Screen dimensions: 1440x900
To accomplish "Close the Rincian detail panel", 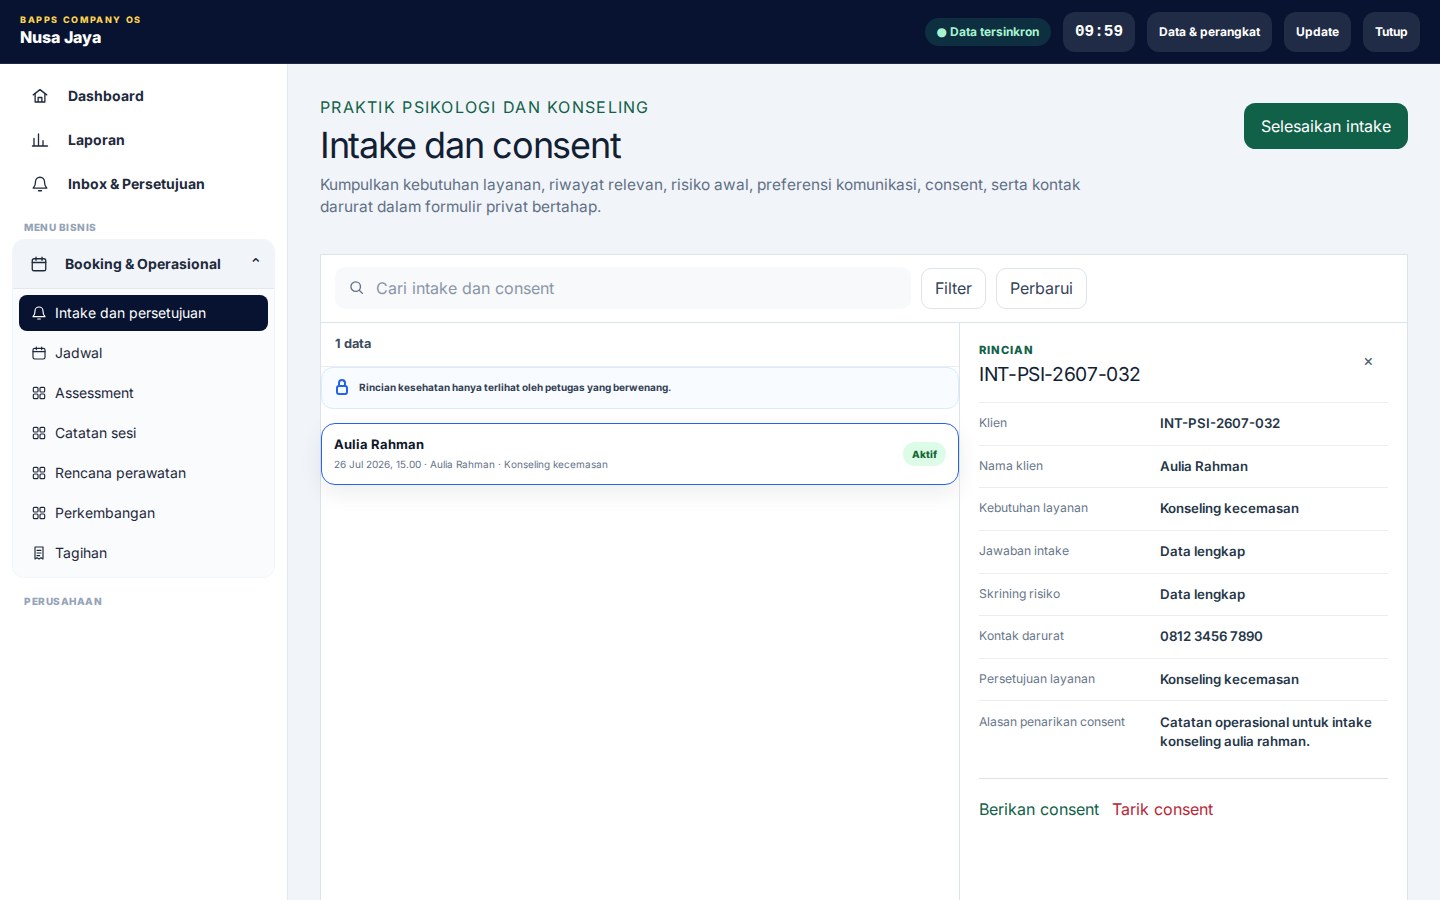I will click(1368, 362).
